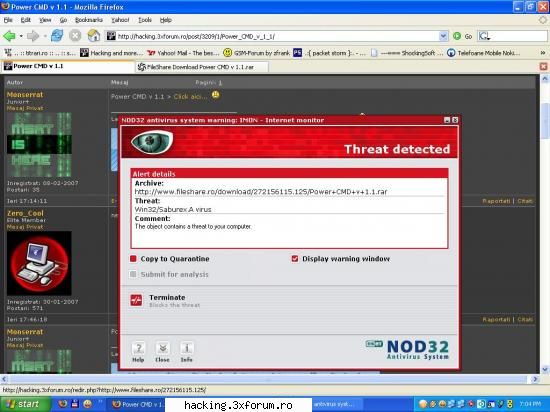This screenshot has height=412, width=550.
Task: Stop loading with the Stop icon
Action: [x=75, y=36]
